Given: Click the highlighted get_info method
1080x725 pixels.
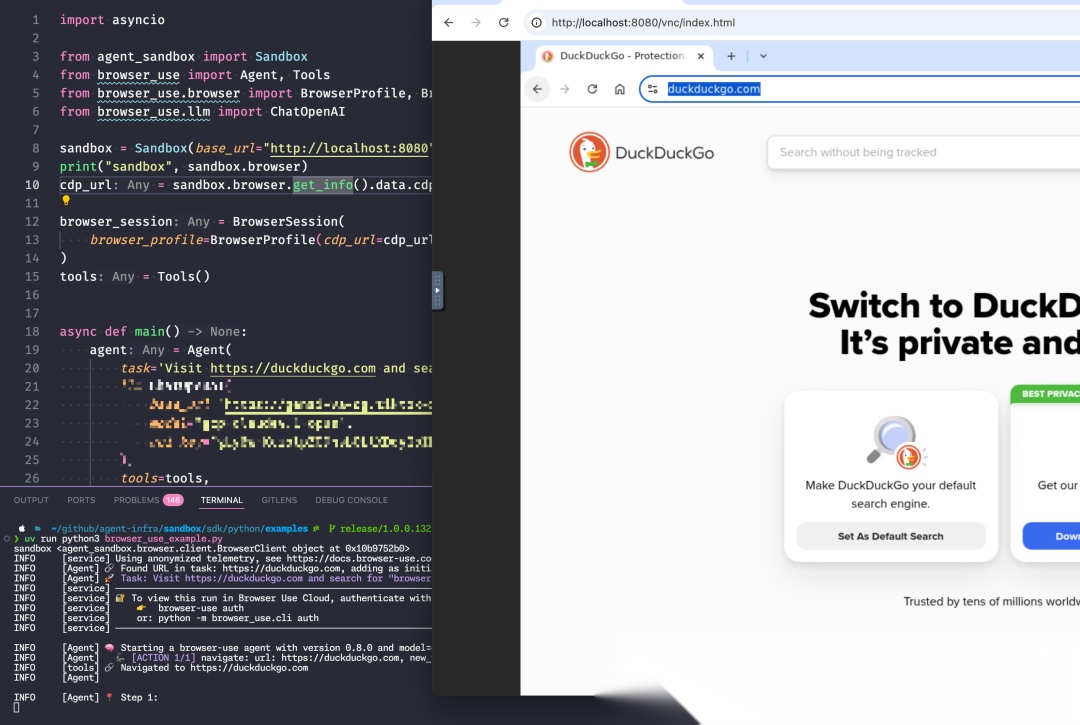Looking at the screenshot, I should (322, 185).
